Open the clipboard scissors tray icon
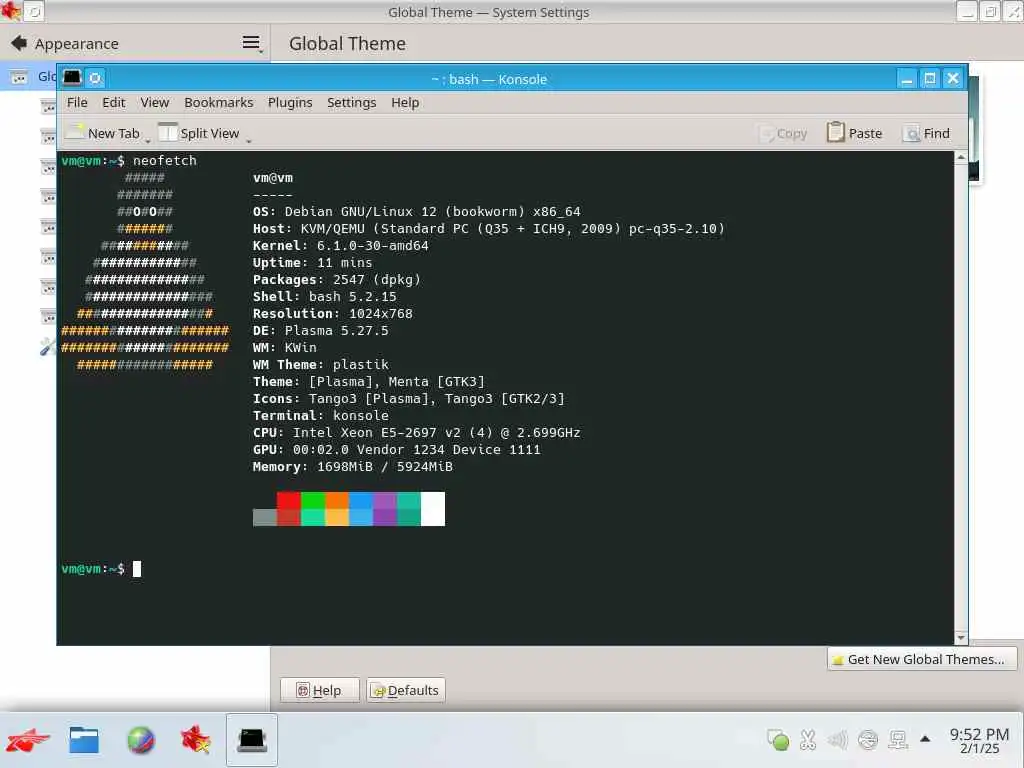Viewport: 1024px width, 768px height. click(x=808, y=740)
